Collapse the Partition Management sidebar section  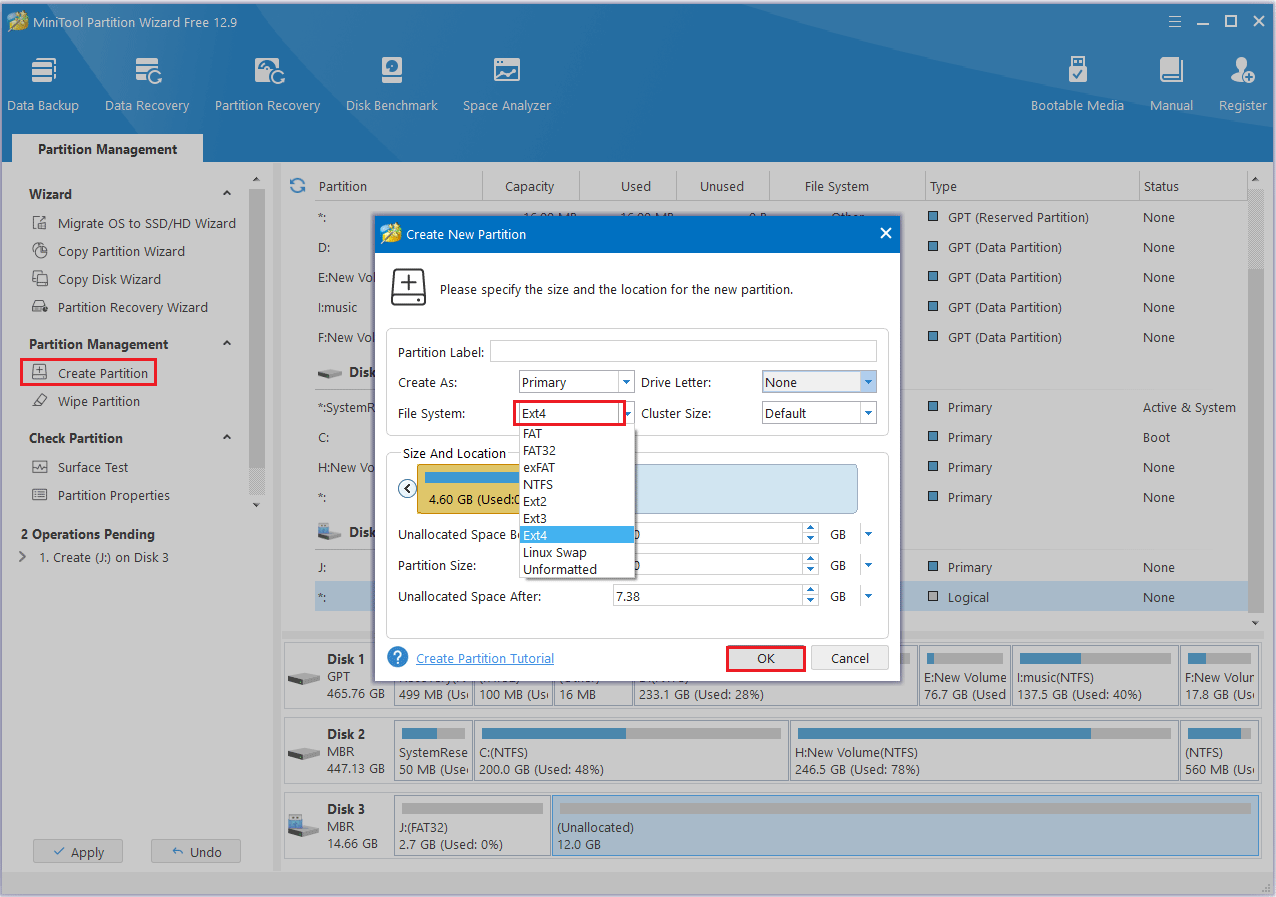coord(227,344)
